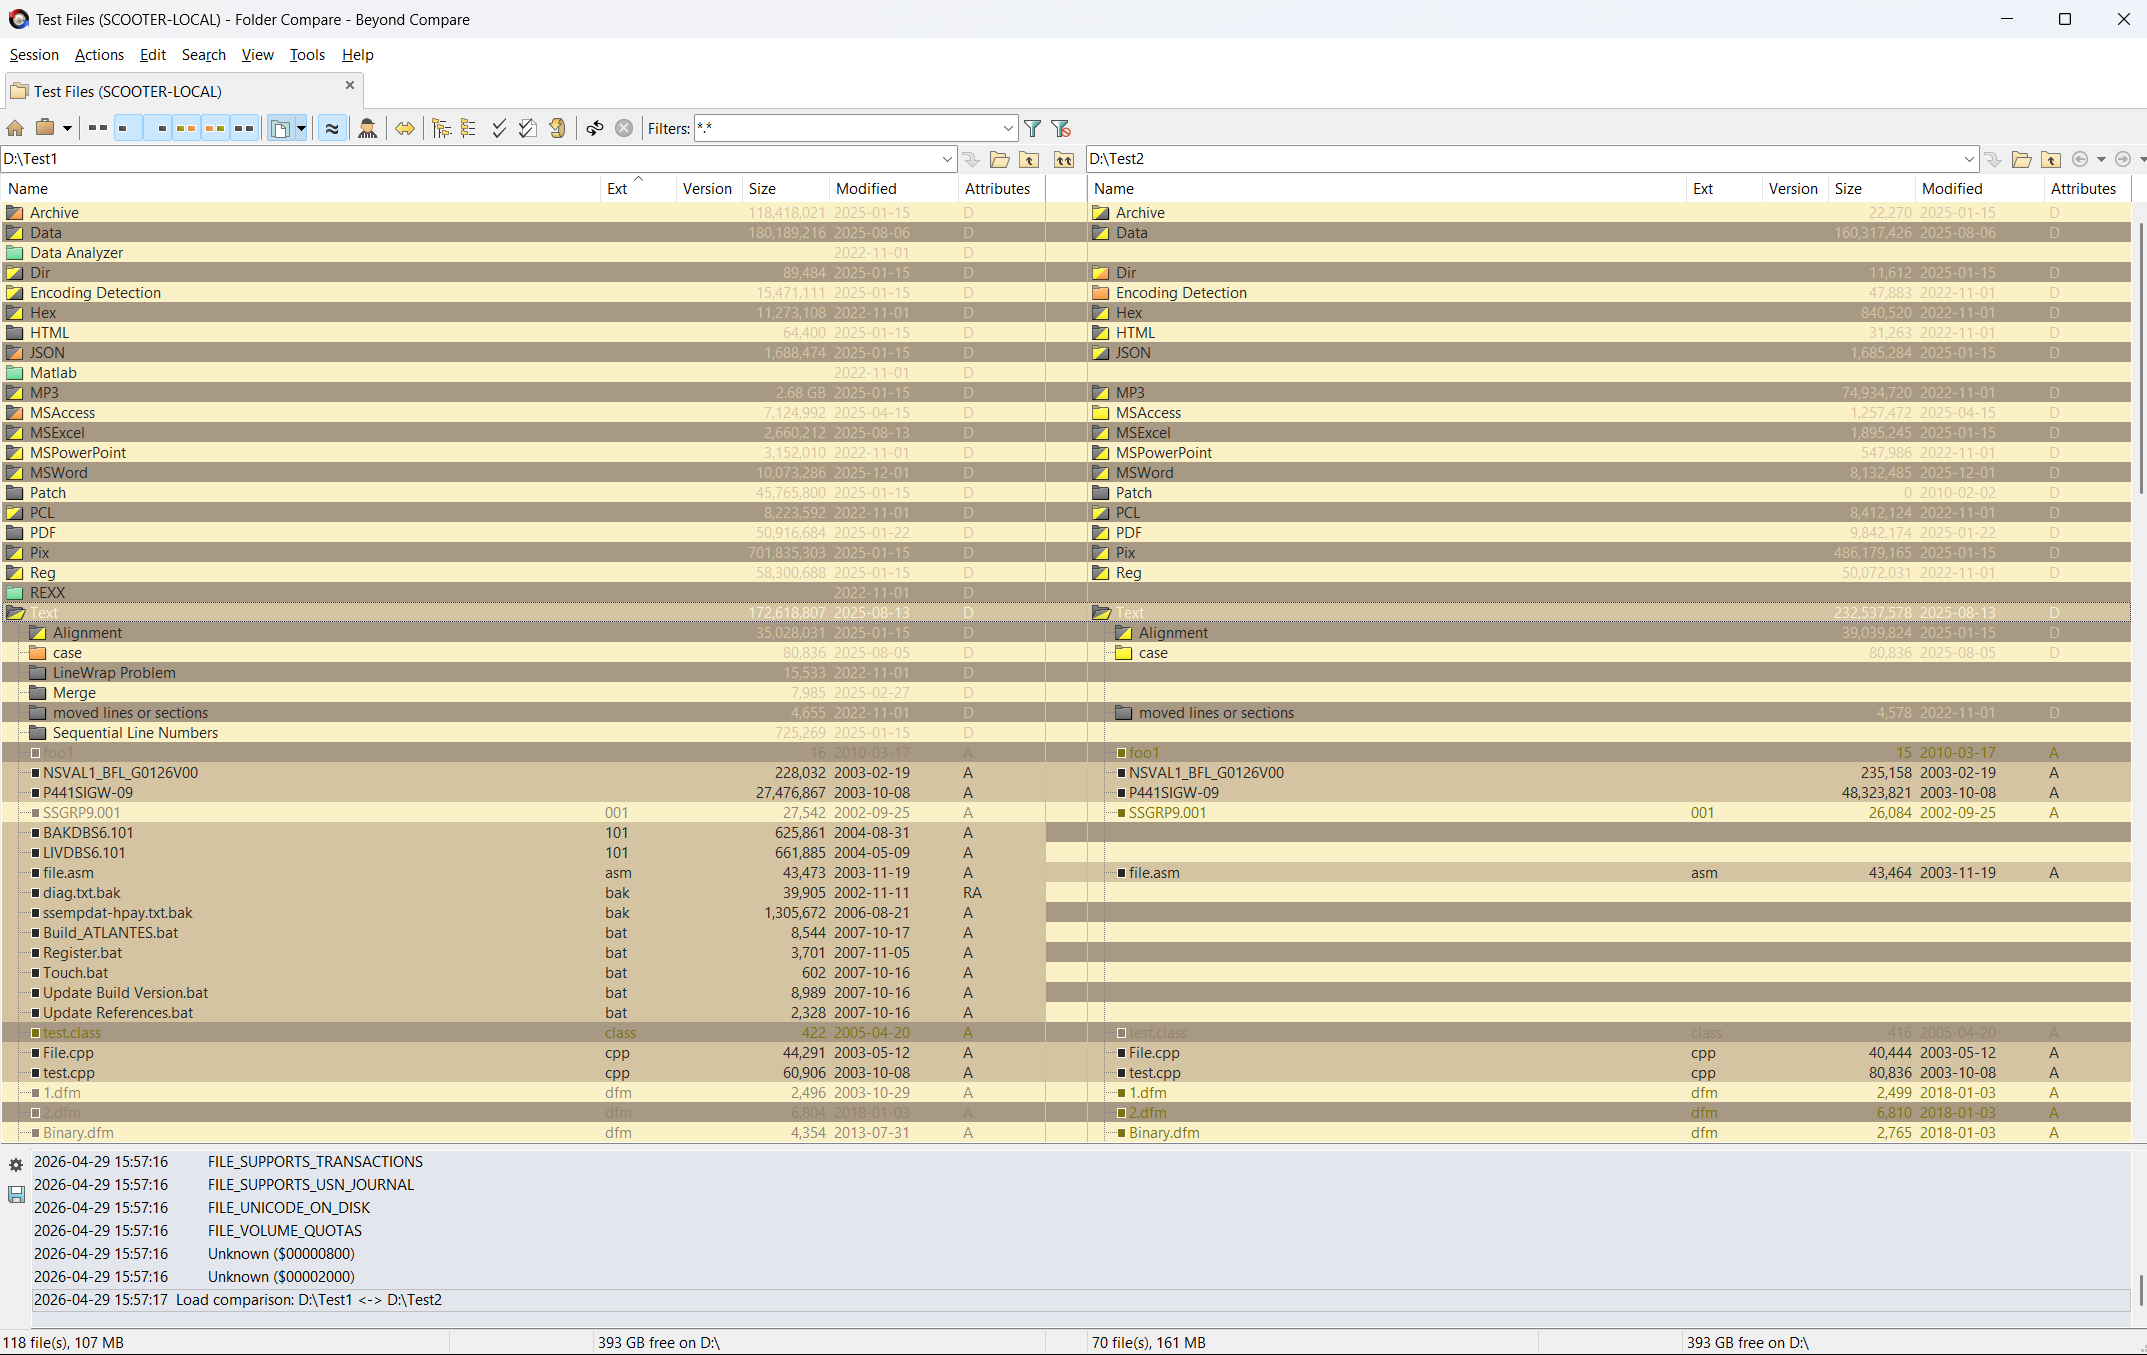Sort left pane by Modified column header
2147x1355 pixels.
click(x=894, y=188)
